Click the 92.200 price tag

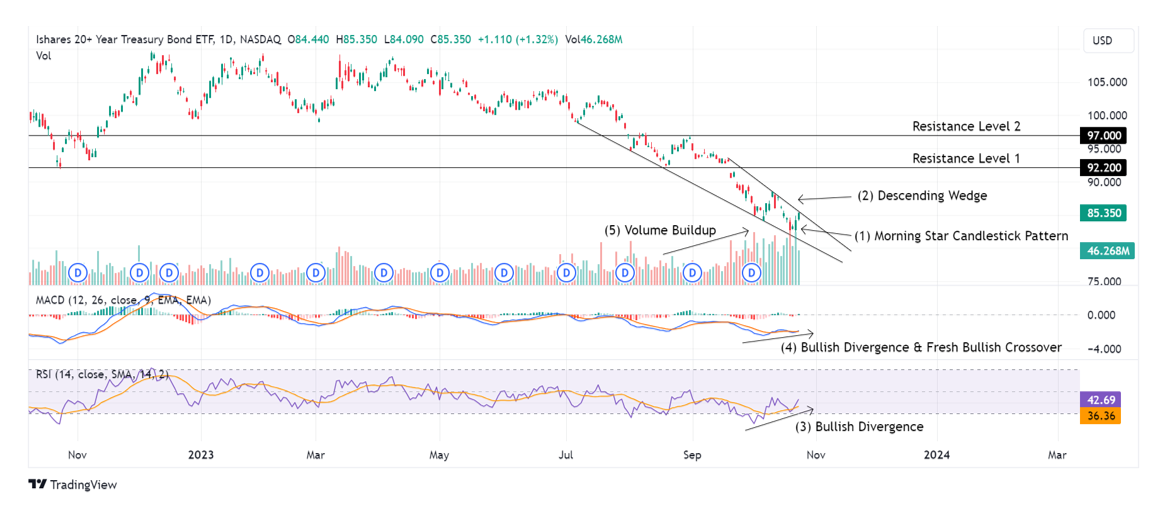tap(1103, 168)
